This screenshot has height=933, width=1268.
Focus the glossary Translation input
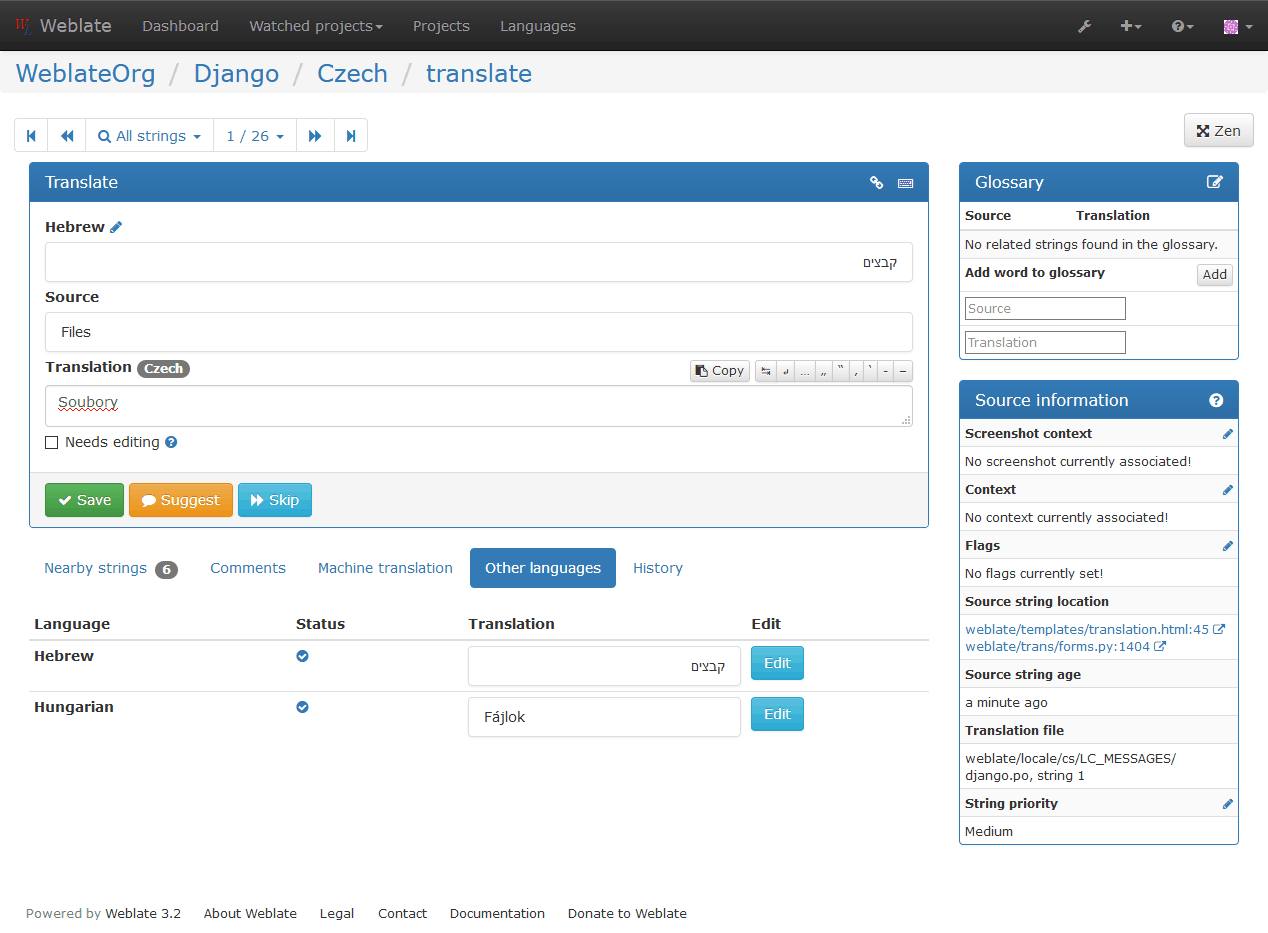coord(1045,342)
